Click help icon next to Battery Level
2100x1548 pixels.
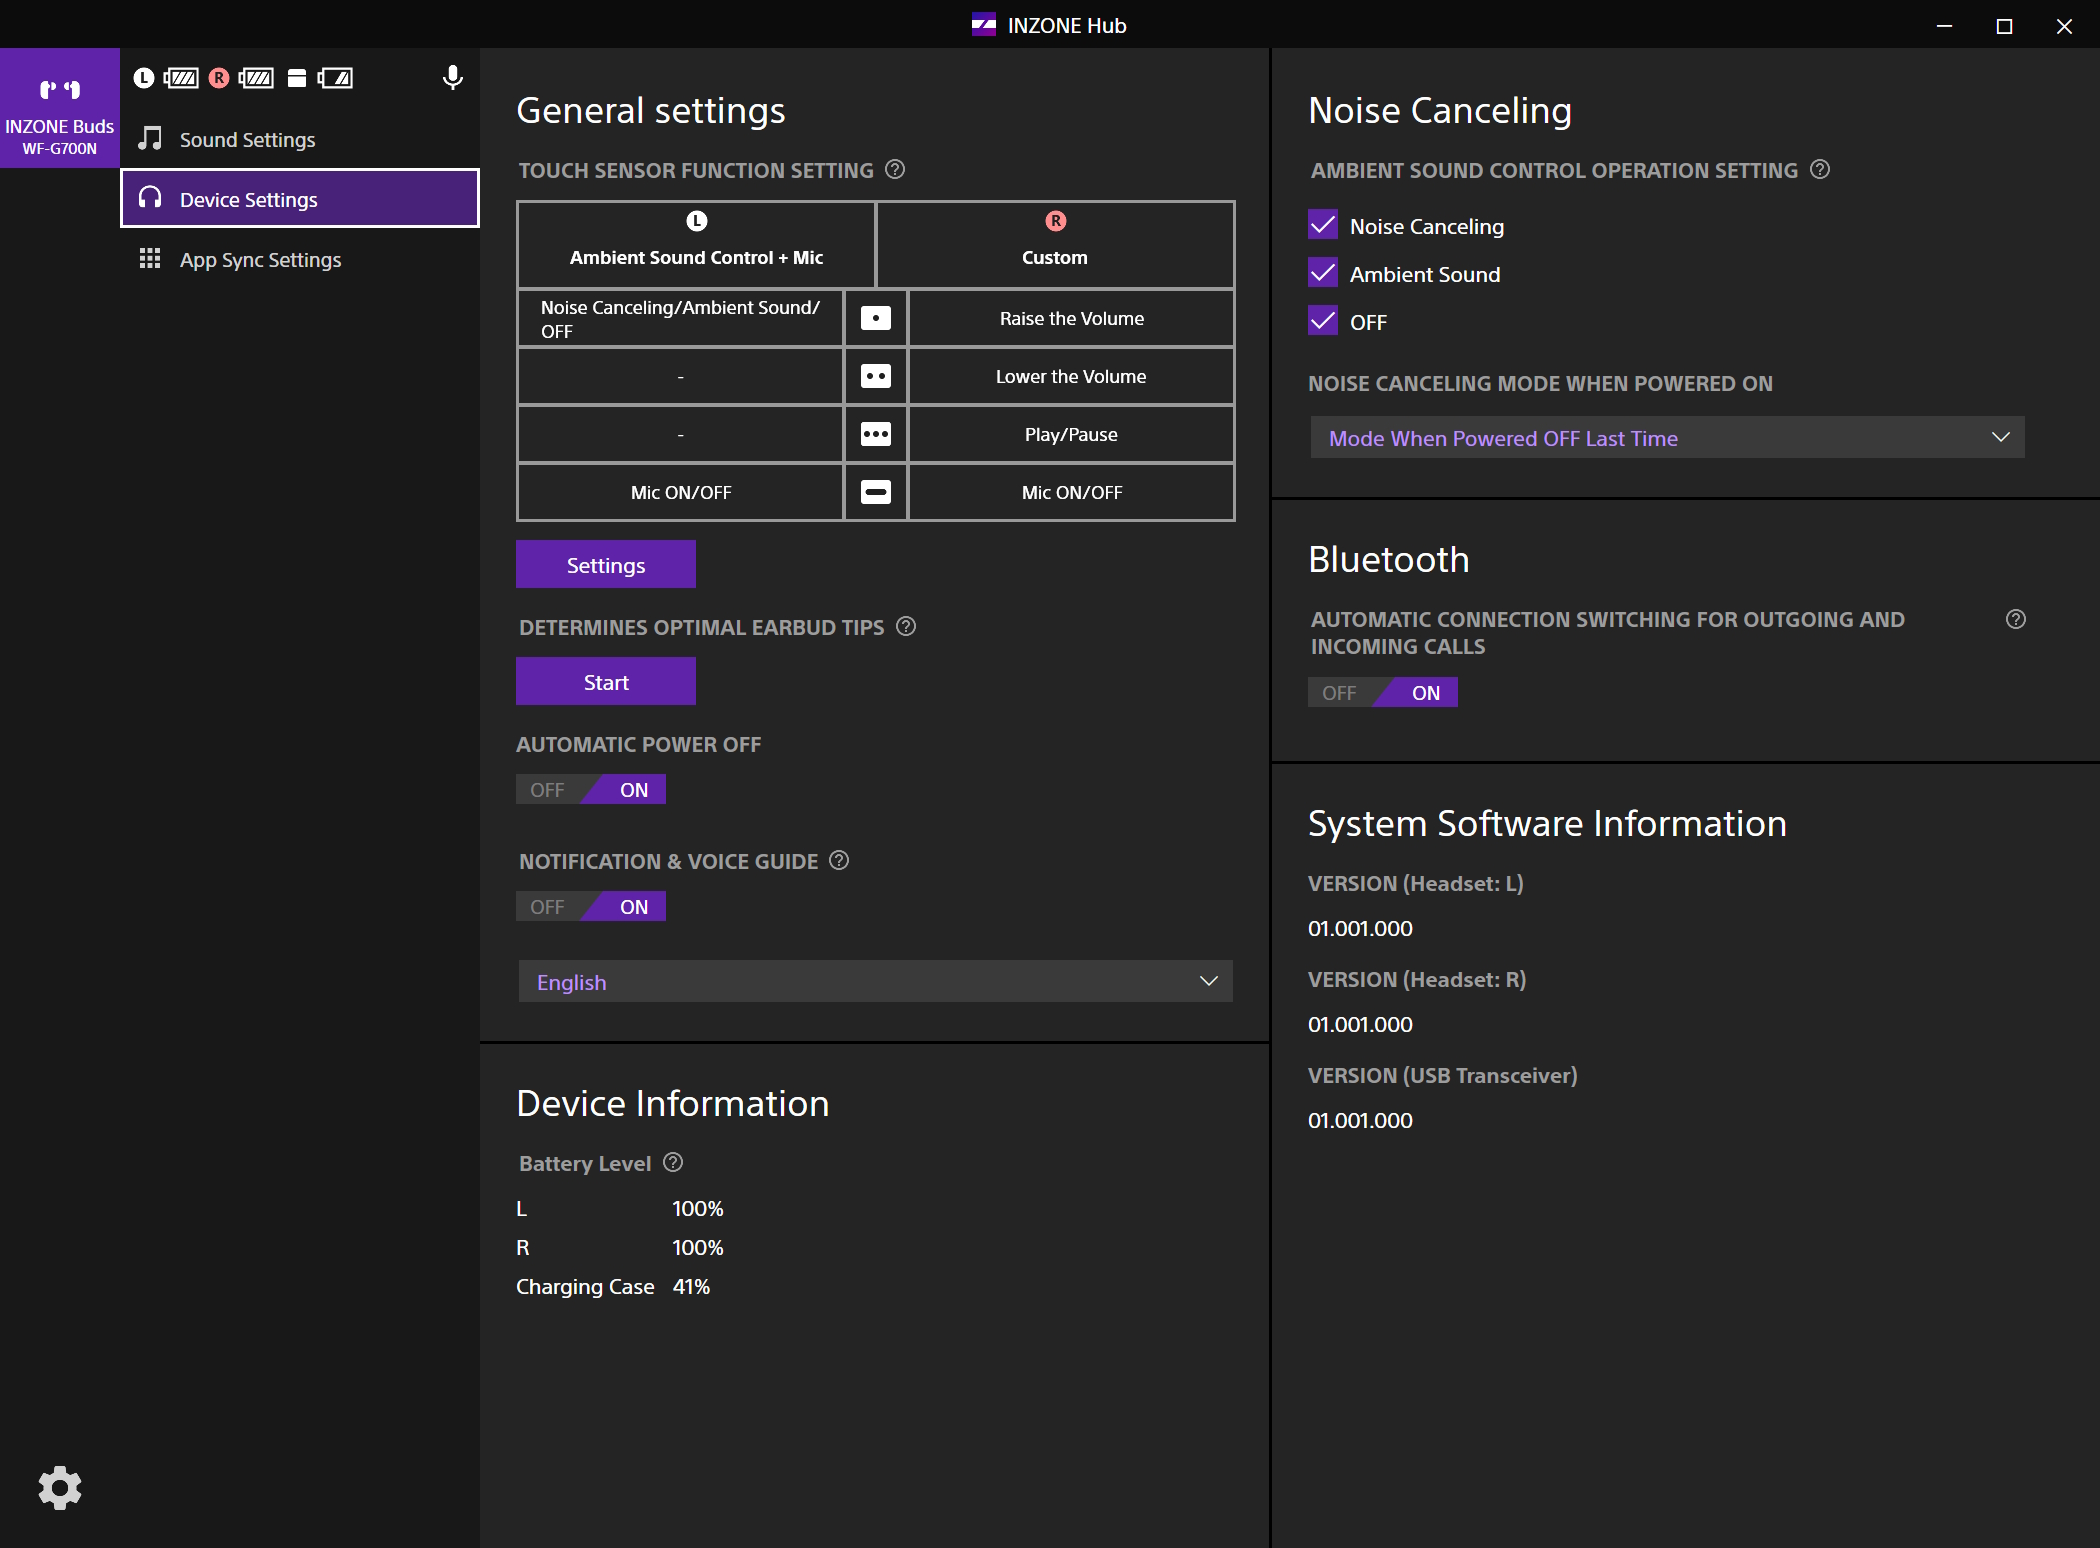coord(673,1163)
